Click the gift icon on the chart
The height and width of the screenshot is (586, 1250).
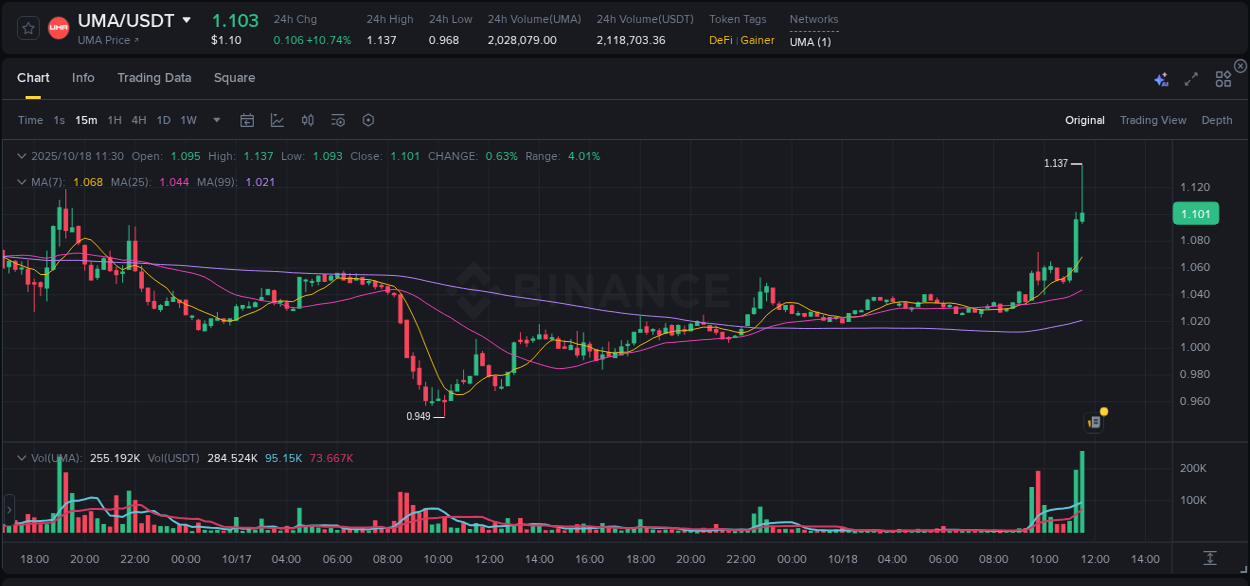click(x=1095, y=420)
